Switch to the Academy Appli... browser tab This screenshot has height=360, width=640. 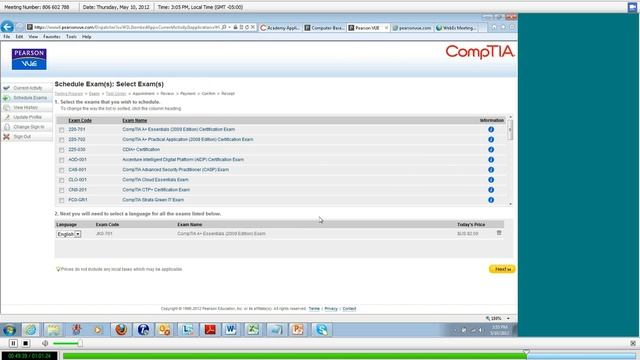(280, 28)
